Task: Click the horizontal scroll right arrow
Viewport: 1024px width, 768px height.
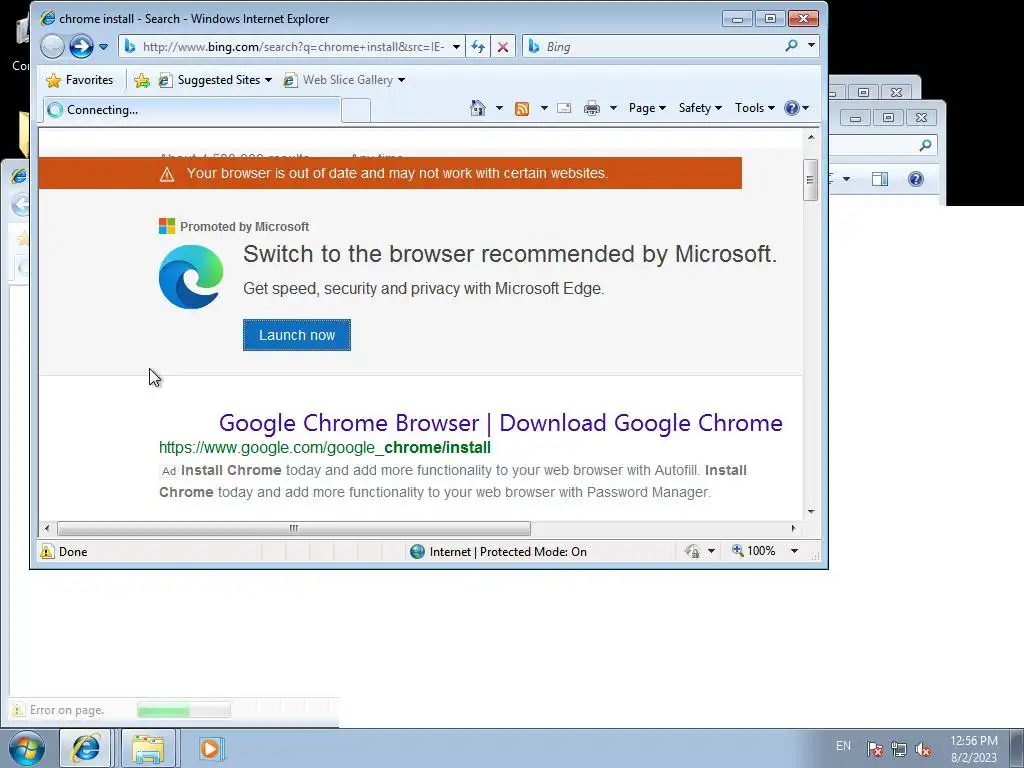Action: tap(793, 528)
